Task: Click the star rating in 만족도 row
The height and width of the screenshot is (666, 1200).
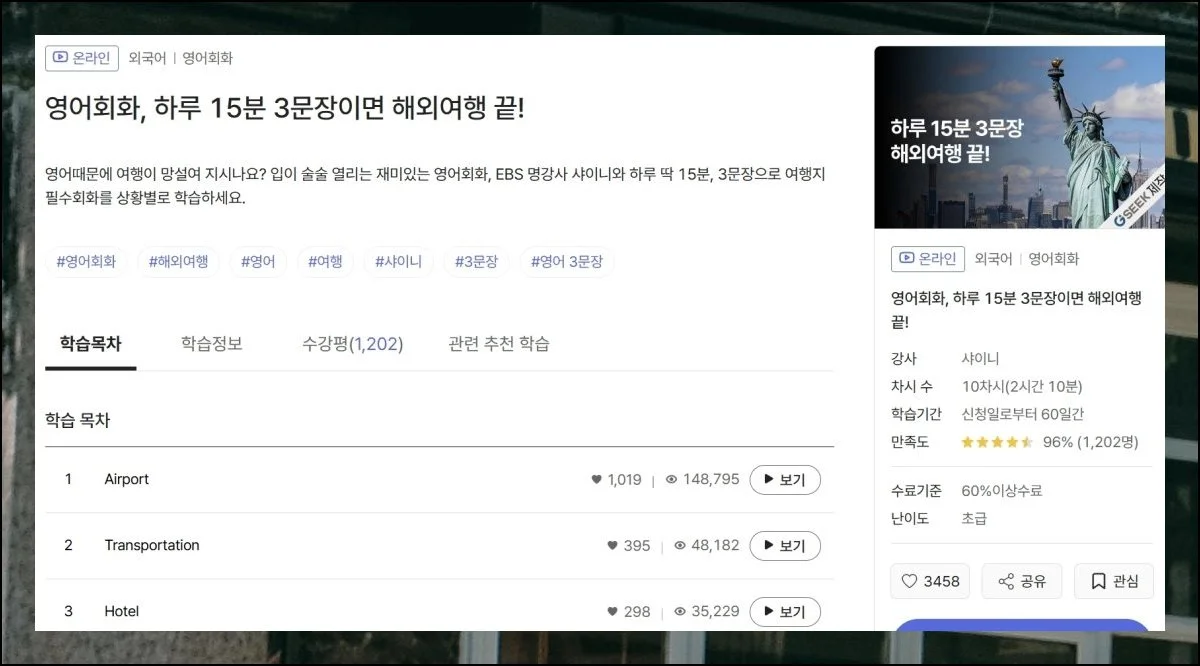Action: [997, 442]
